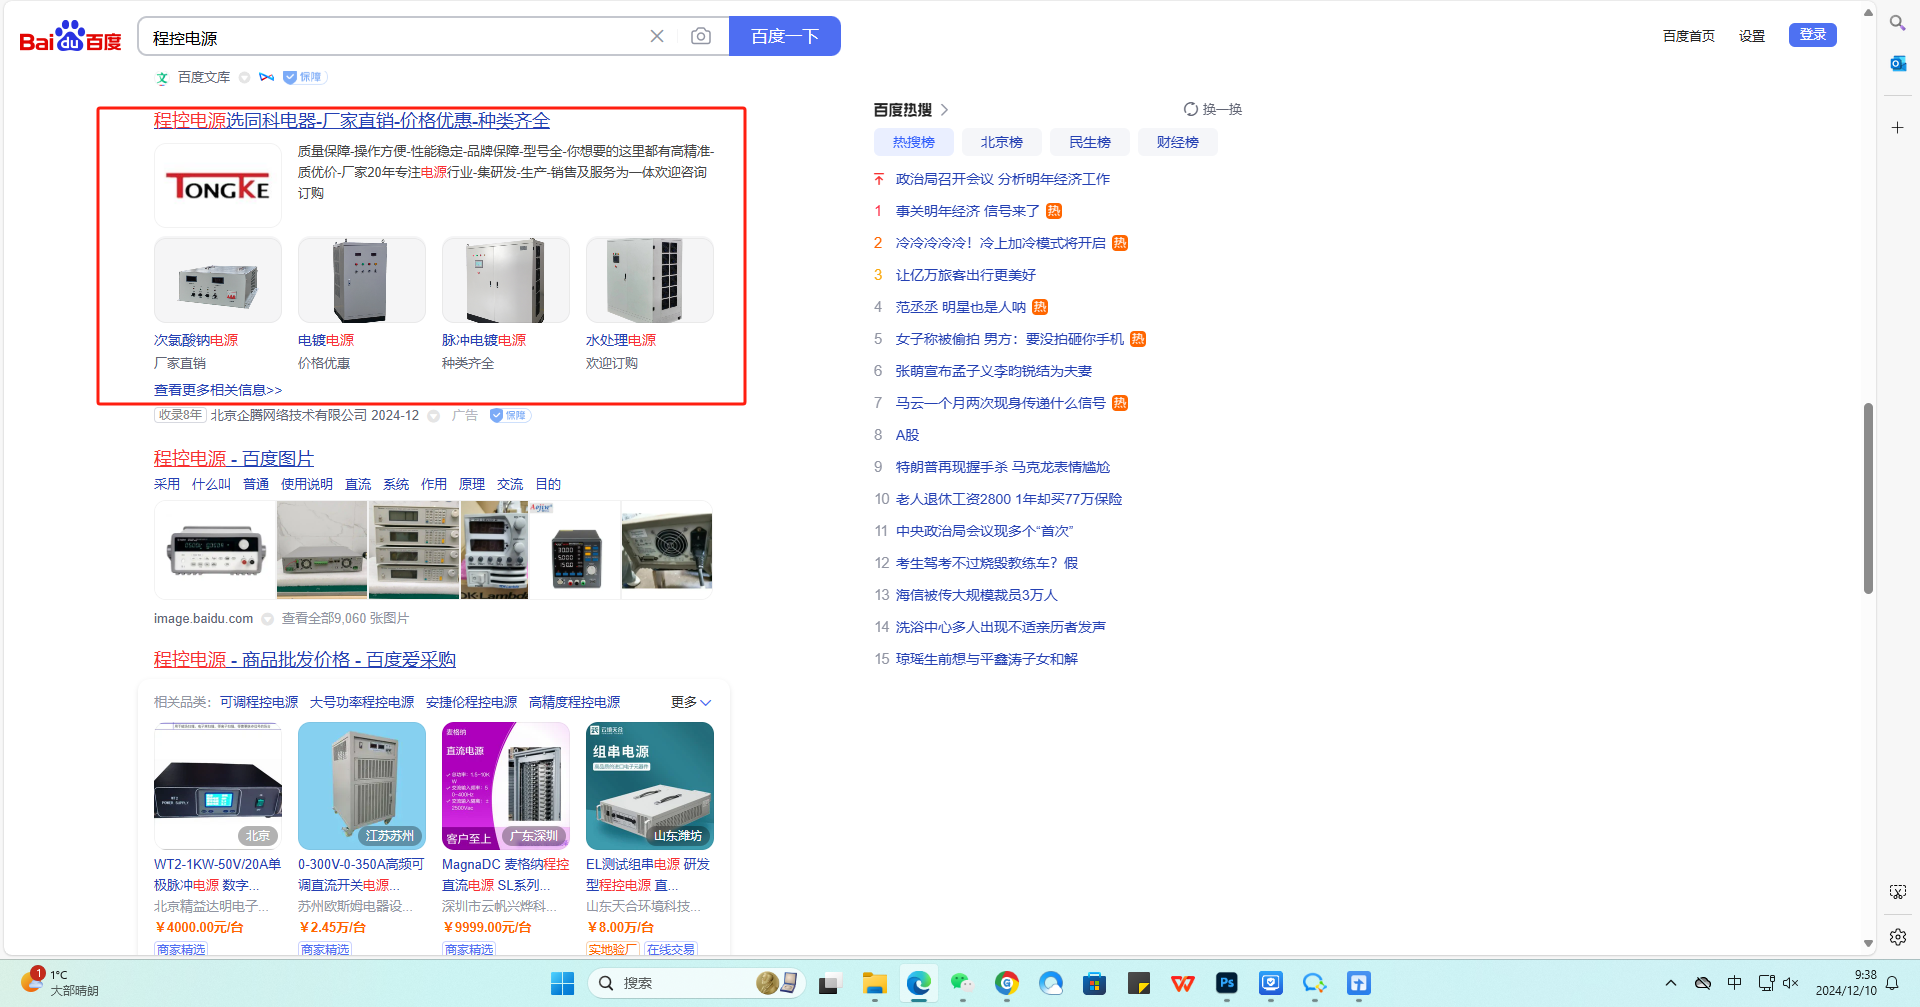Viewport: 1920px width, 1007px height.
Task: Open the 程控电源 - 百度图片 result
Action: point(234,459)
